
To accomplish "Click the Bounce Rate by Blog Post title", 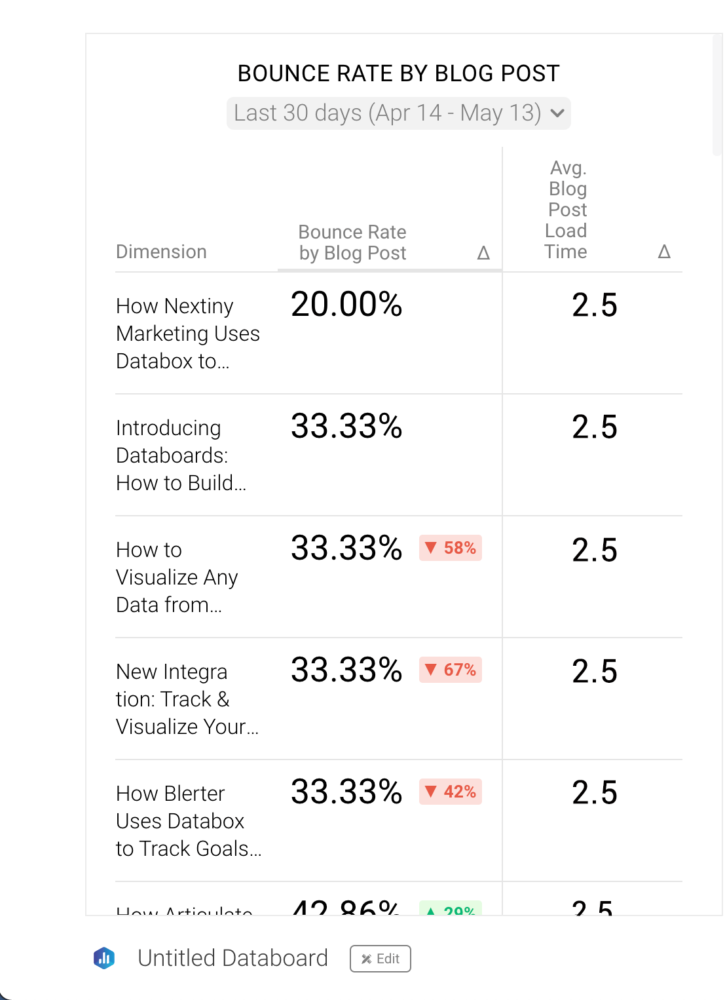I will [398, 73].
